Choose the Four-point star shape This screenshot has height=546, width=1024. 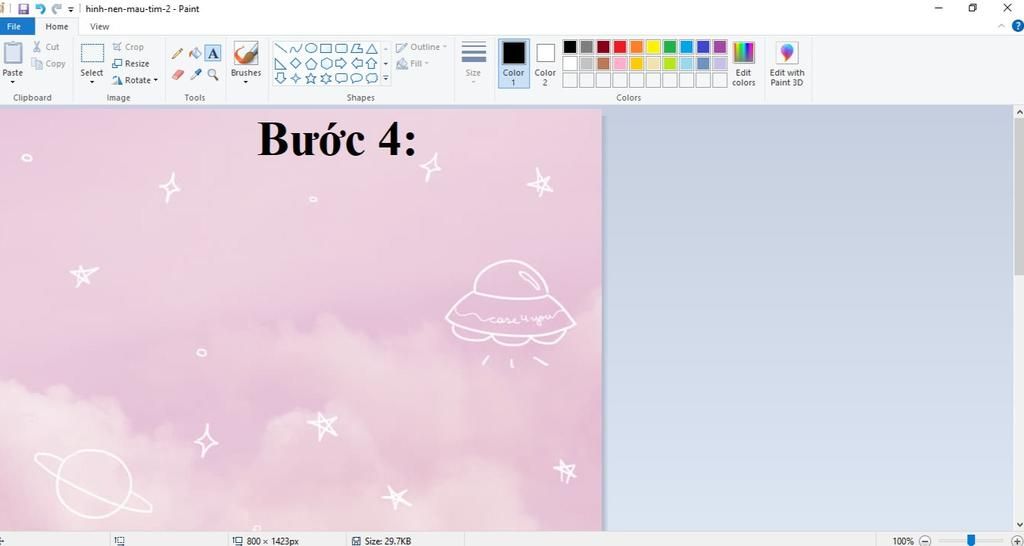(296, 78)
